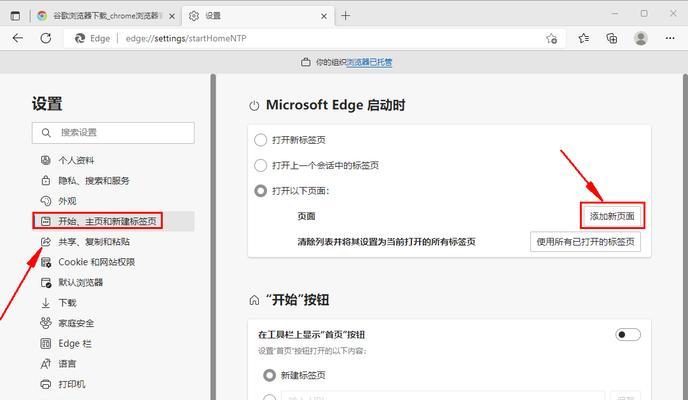Reload the page with the Refresh icon
This screenshot has height=400, width=688.
pos(46,38)
